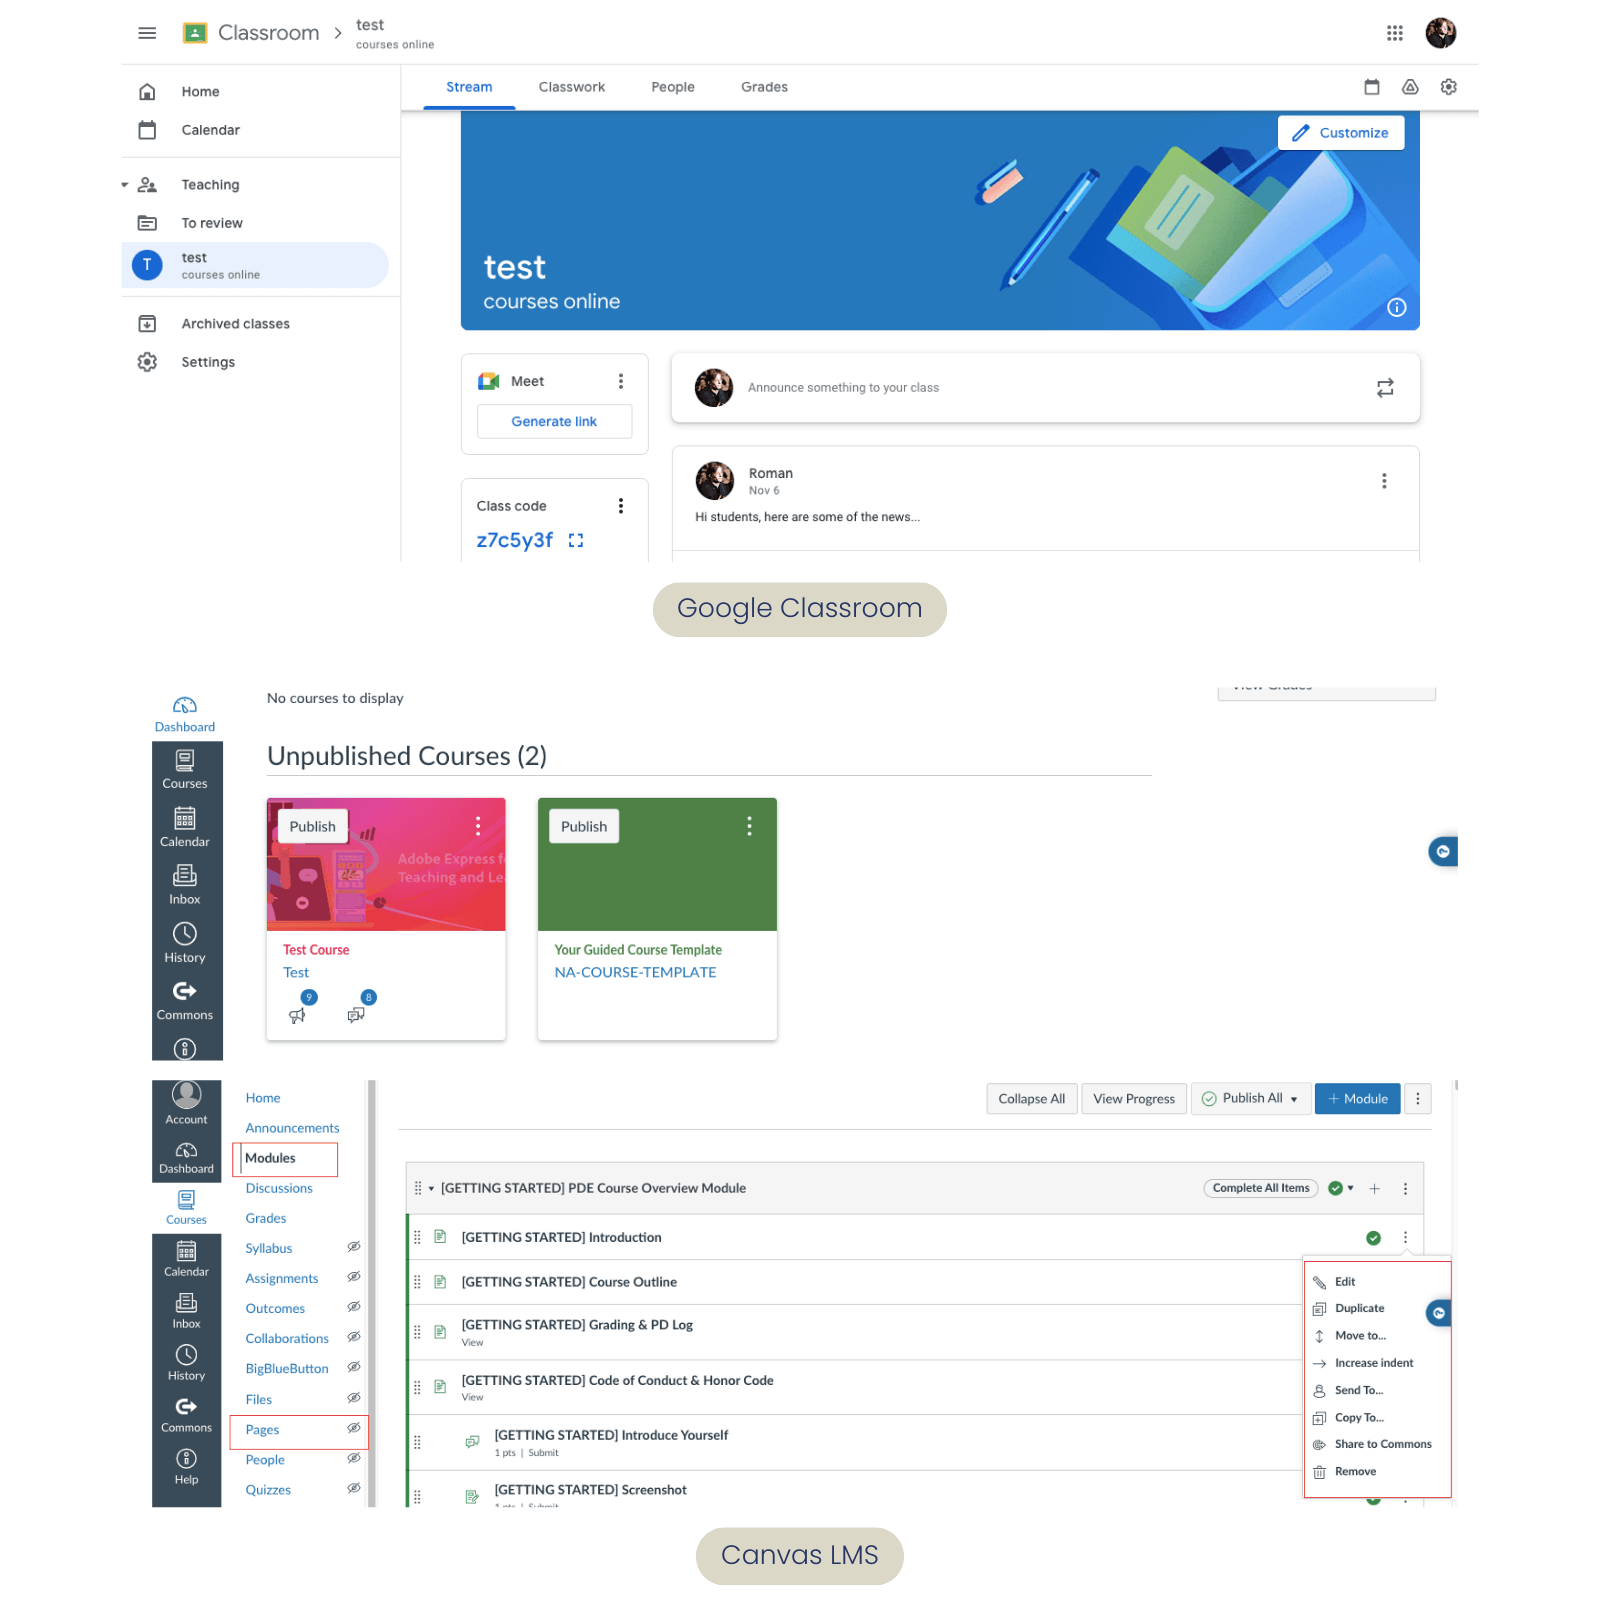Click the View Progress button
1600x1600 pixels.
point(1134,1099)
